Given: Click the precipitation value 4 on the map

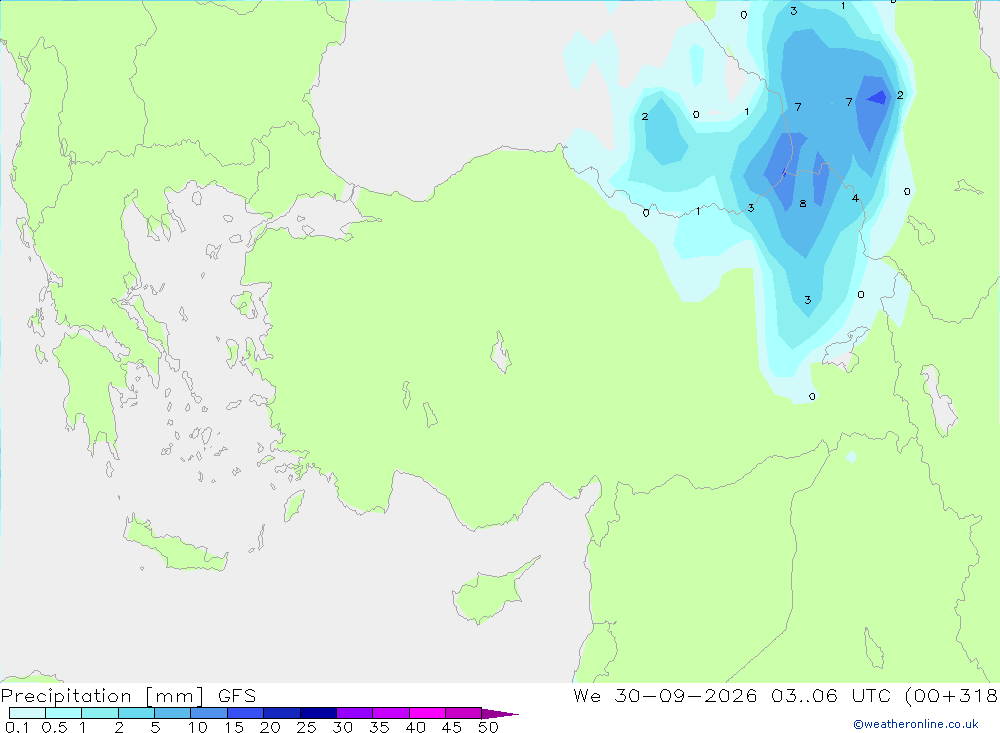Looking at the screenshot, I should point(855,198).
